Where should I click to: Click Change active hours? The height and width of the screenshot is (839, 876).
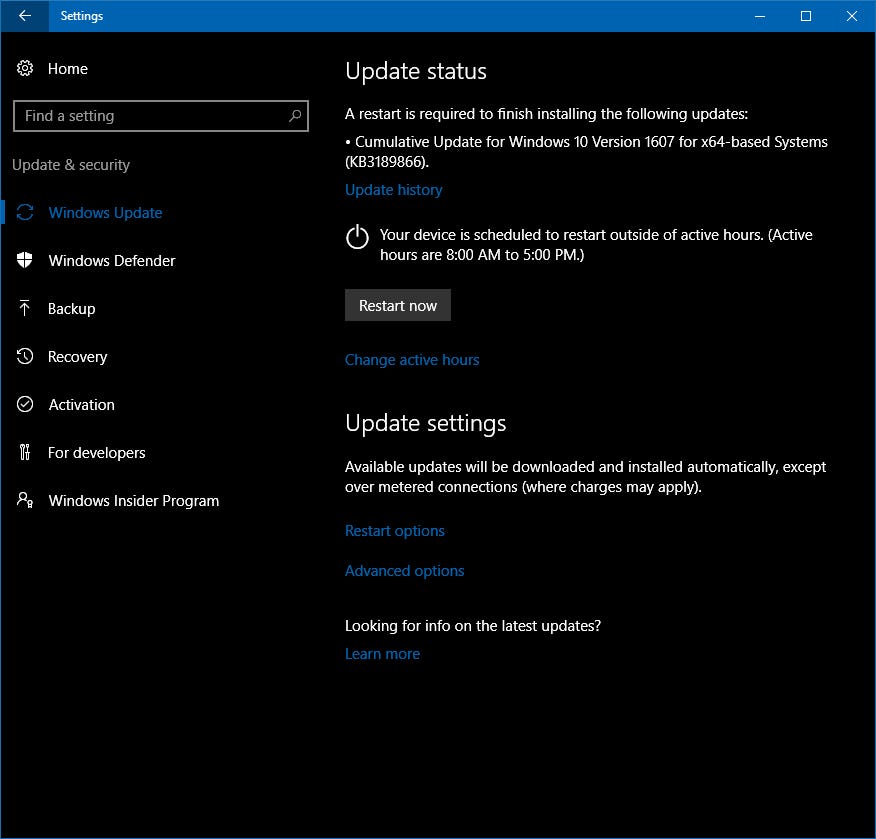[x=412, y=359]
